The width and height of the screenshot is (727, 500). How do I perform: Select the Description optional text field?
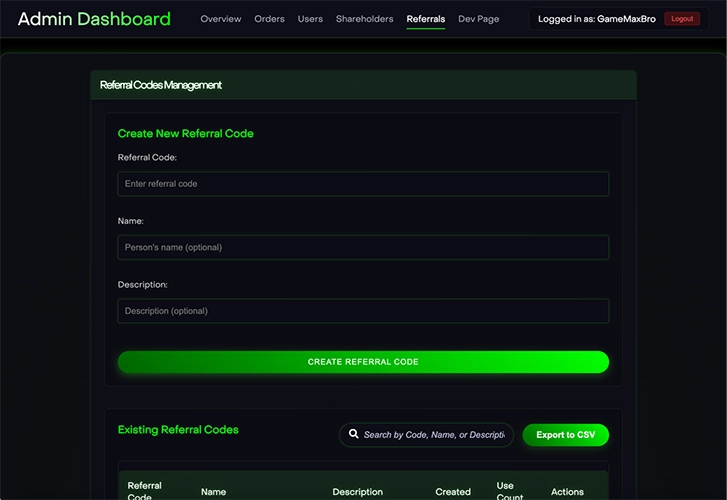(x=363, y=311)
